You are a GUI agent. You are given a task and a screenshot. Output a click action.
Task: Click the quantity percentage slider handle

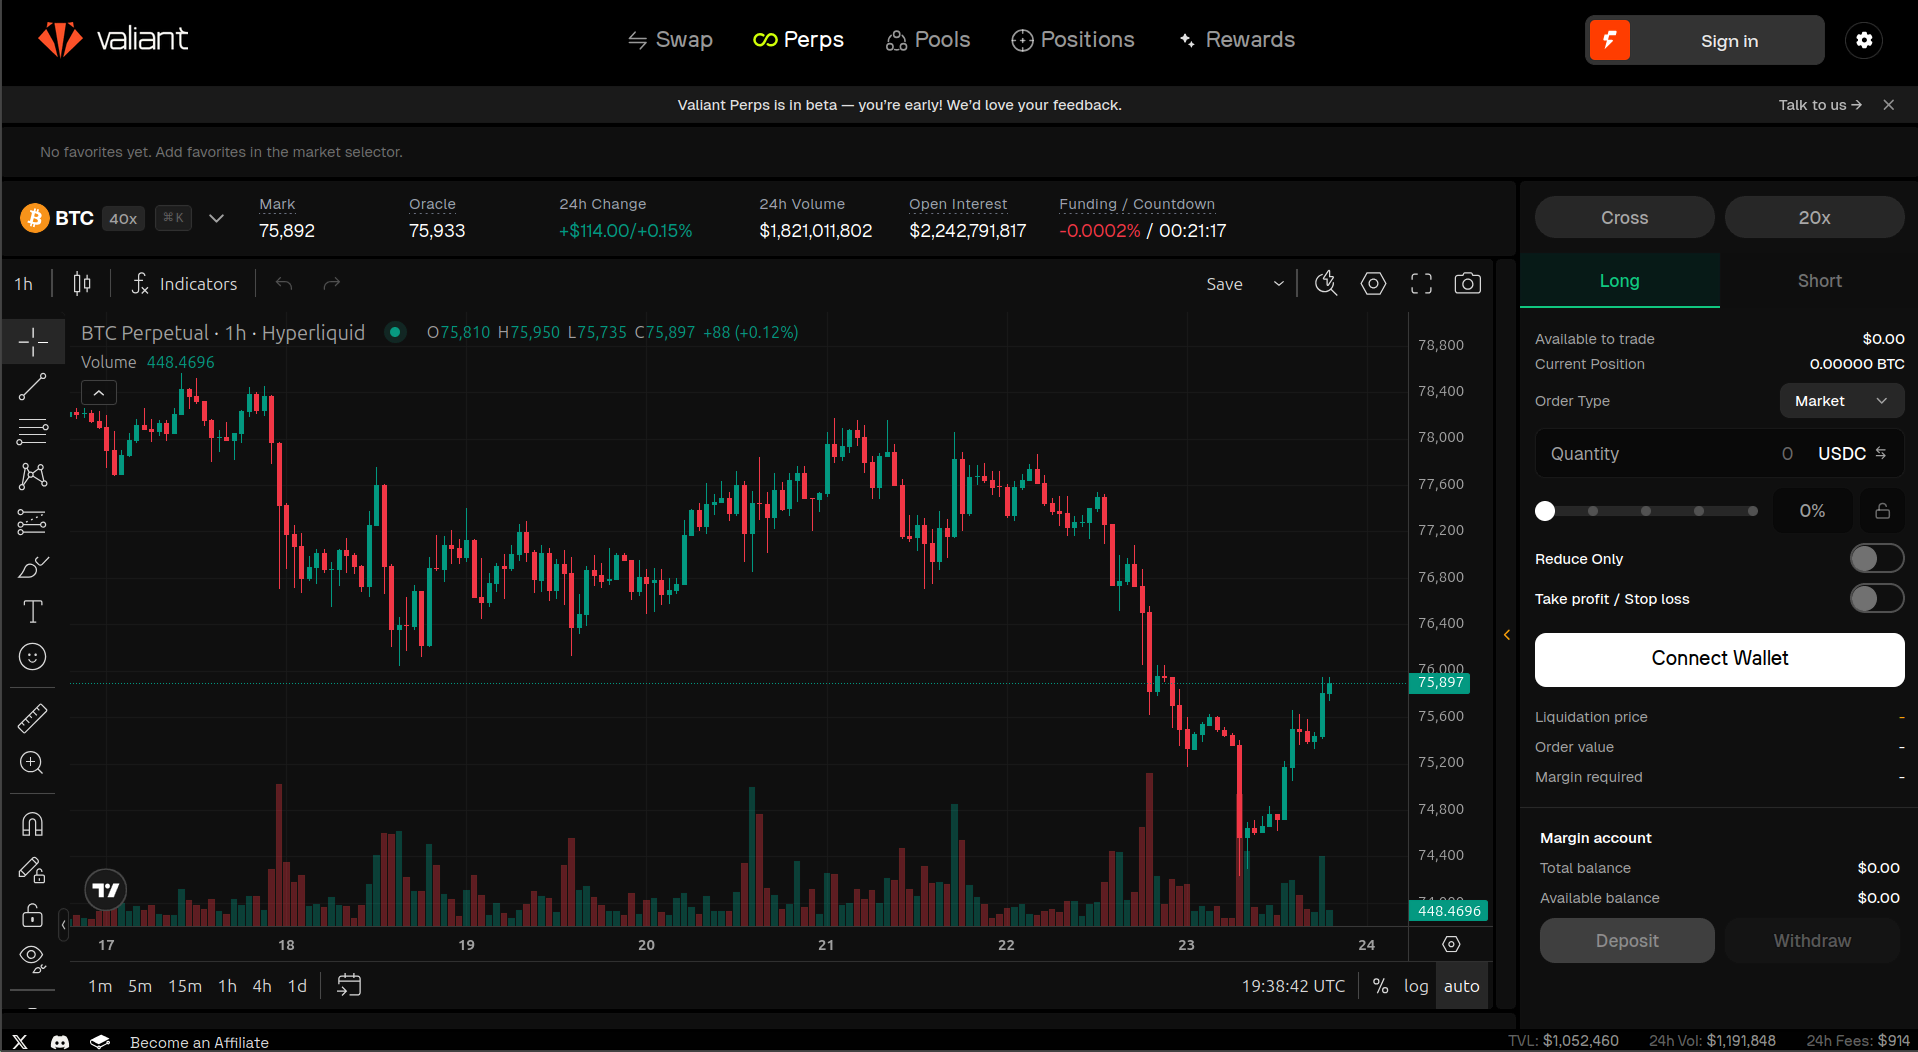[x=1545, y=511]
